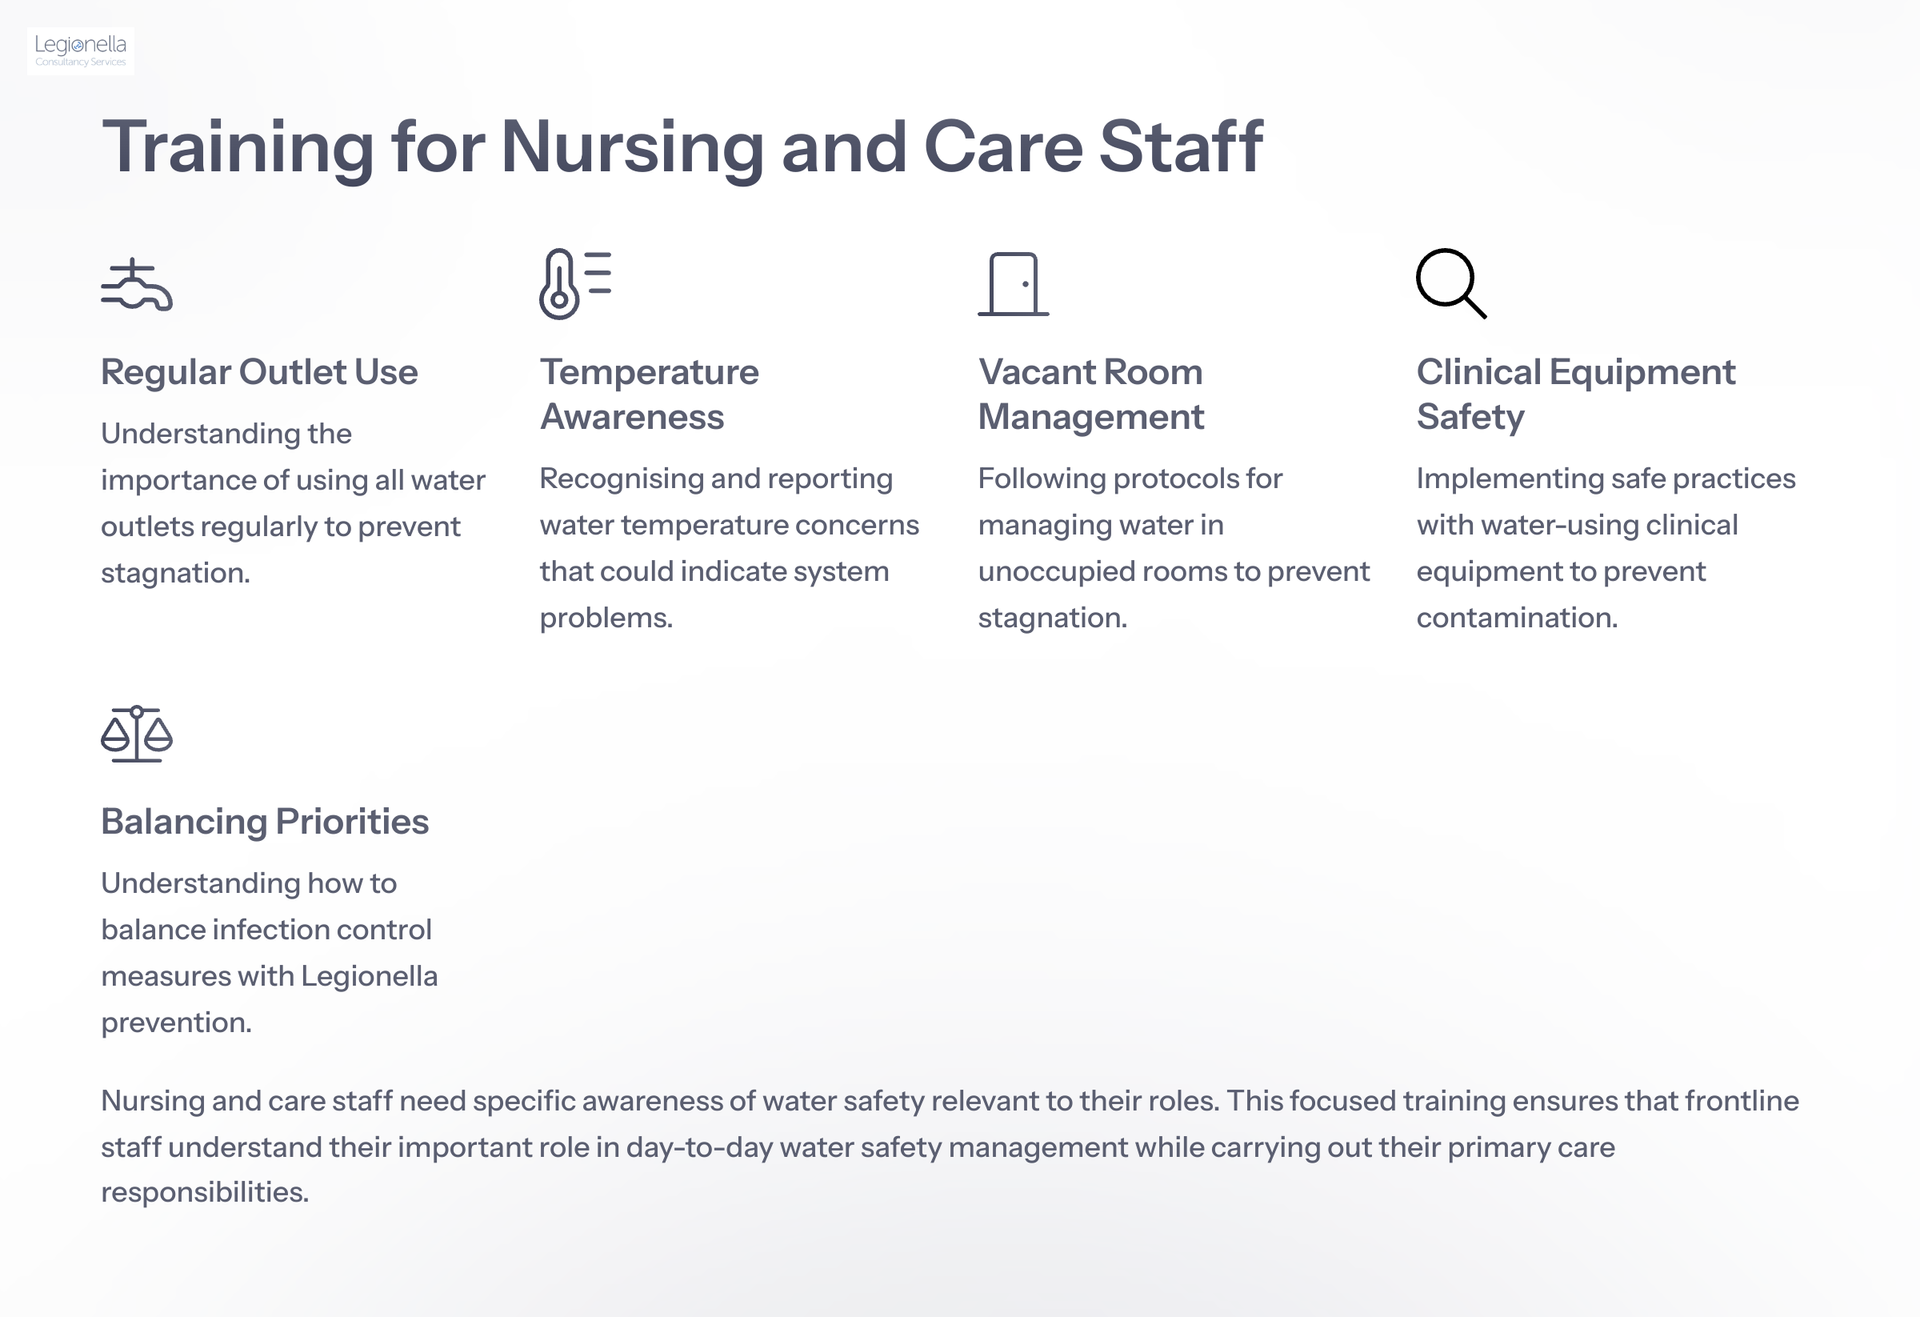Click the door icon

(x=1013, y=284)
